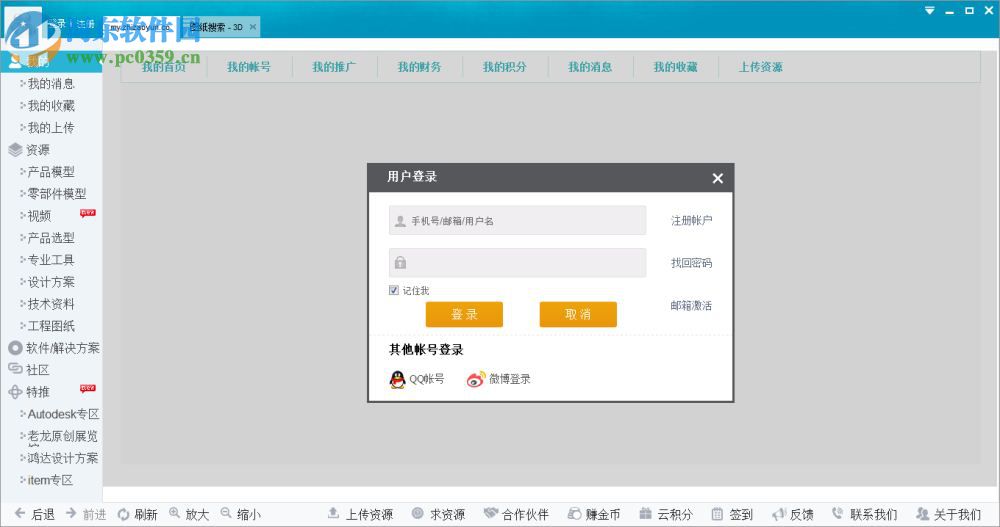Select 产品选型 in the sidebar
Image resolution: width=1000 pixels, height=527 pixels.
pyautogui.click(x=51, y=237)
